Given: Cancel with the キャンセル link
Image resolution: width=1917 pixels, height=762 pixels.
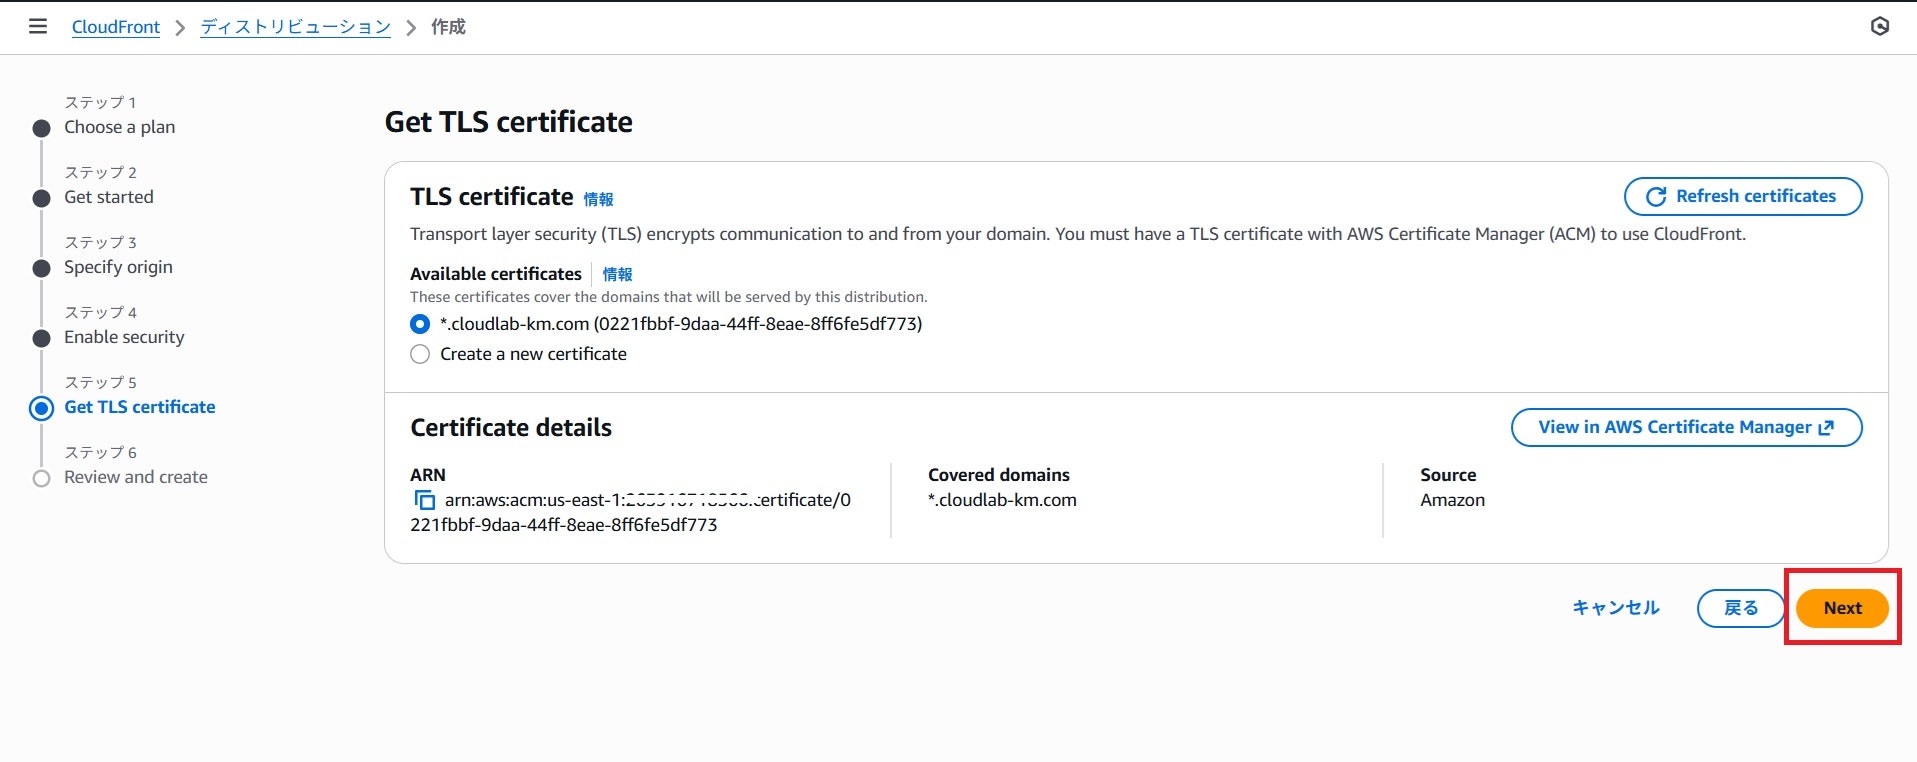Looking at the screenshot, I should (x=1616, y=608).
